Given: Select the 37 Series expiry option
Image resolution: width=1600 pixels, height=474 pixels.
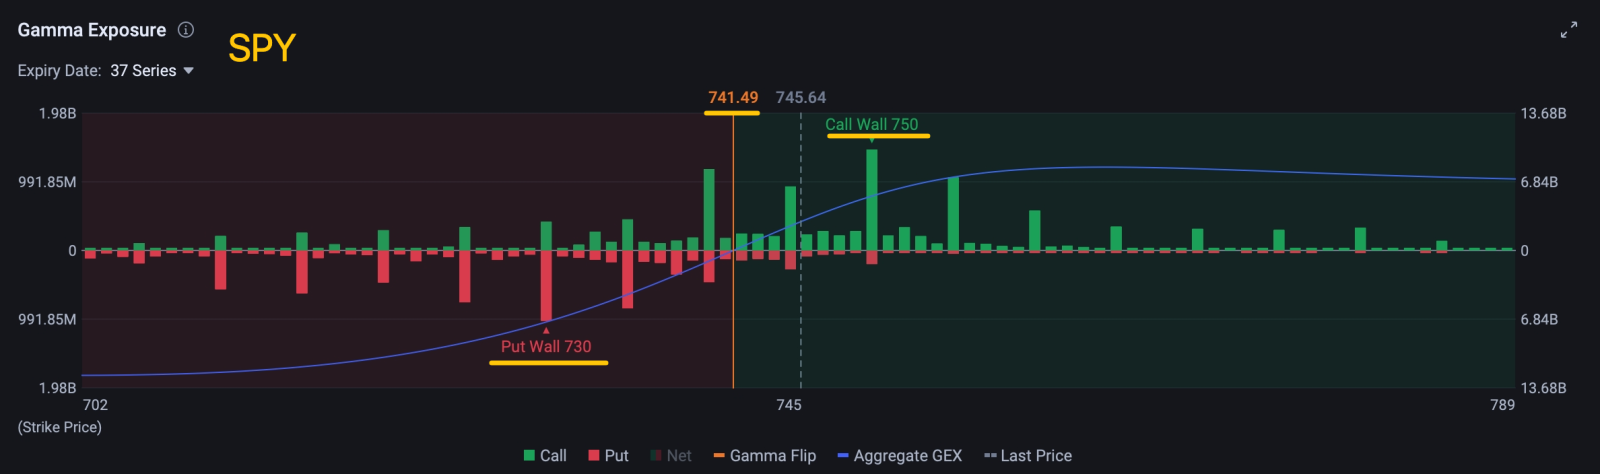Looking at the screenshot, I should click(x=143, y=71).
